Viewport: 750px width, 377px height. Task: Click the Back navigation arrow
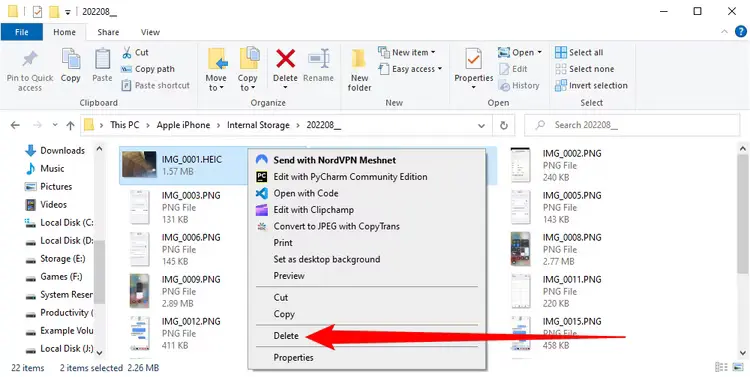click(x=15, y=125)
